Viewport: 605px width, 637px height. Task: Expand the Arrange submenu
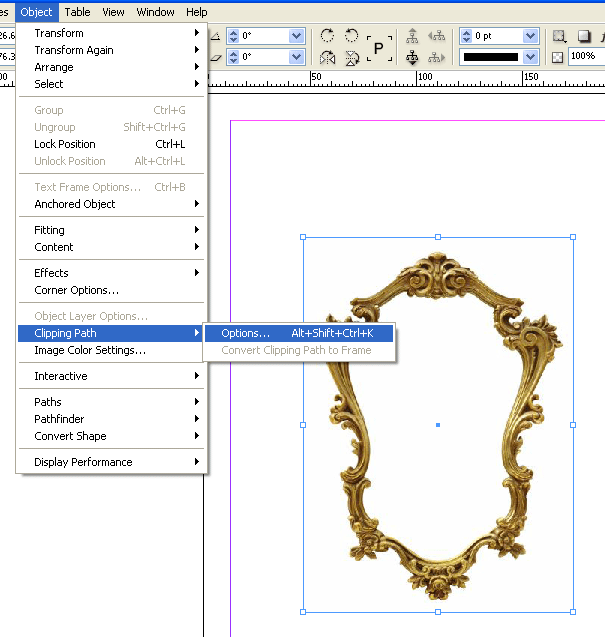[x=111, y=67]
